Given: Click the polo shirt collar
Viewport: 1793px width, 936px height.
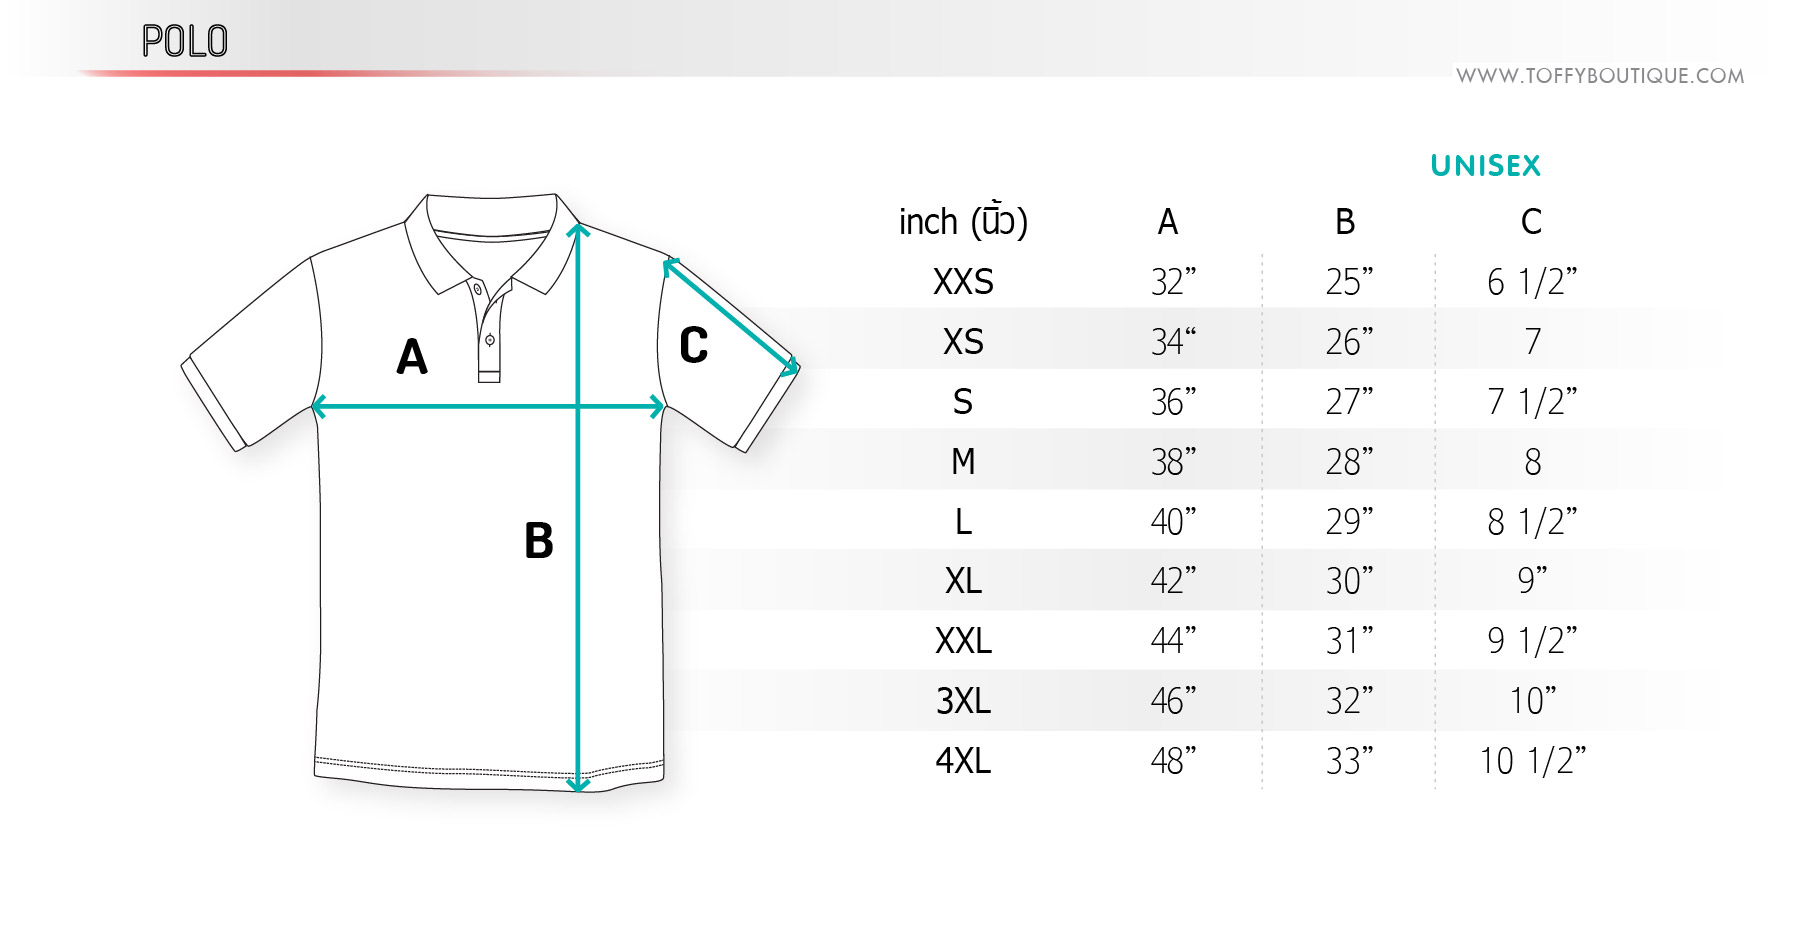Looking at the screenshot, I should [492, 243].
